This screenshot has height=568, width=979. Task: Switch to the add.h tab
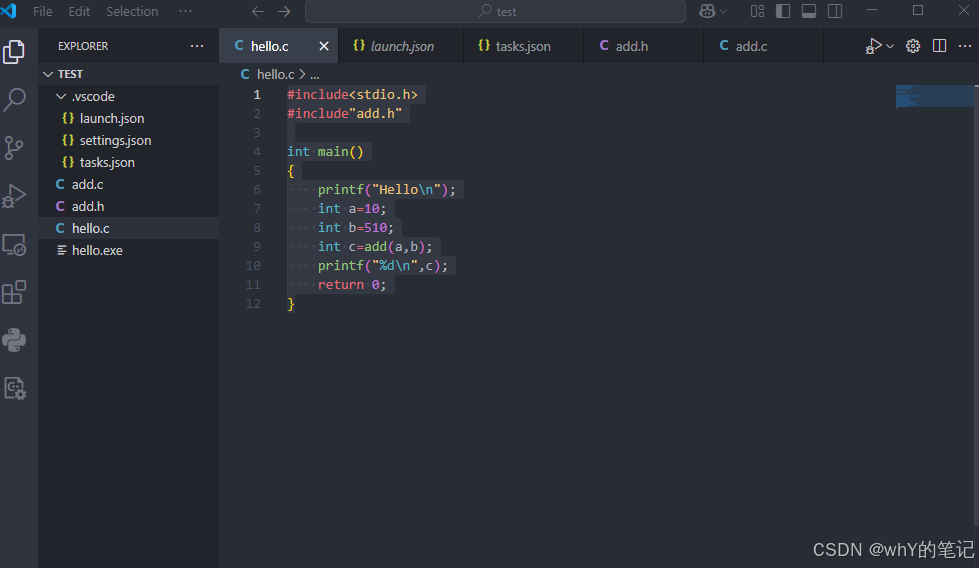(x=643, y=46)
